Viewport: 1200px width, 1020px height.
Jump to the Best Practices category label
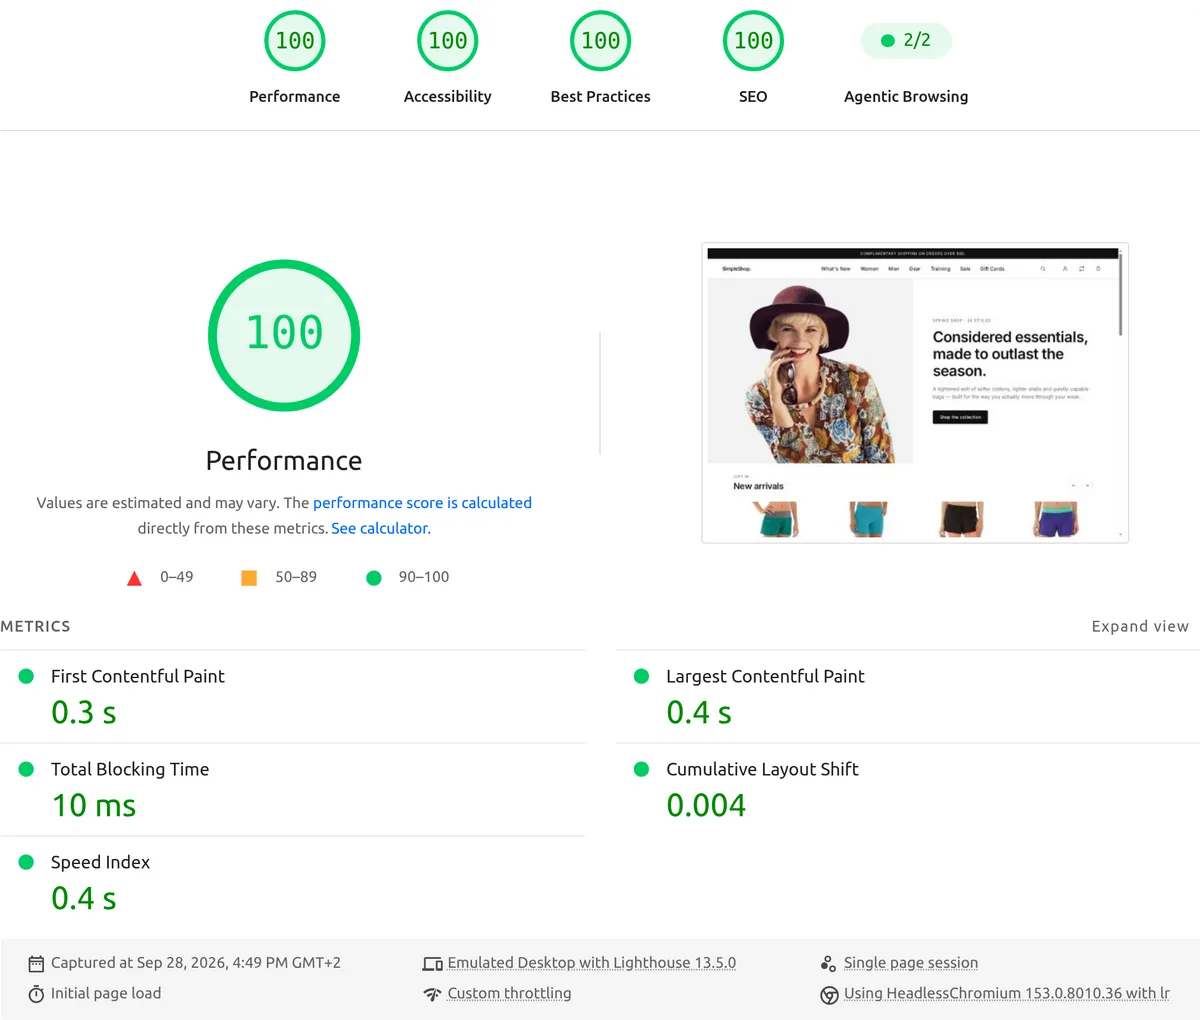[x=600, y=96]
